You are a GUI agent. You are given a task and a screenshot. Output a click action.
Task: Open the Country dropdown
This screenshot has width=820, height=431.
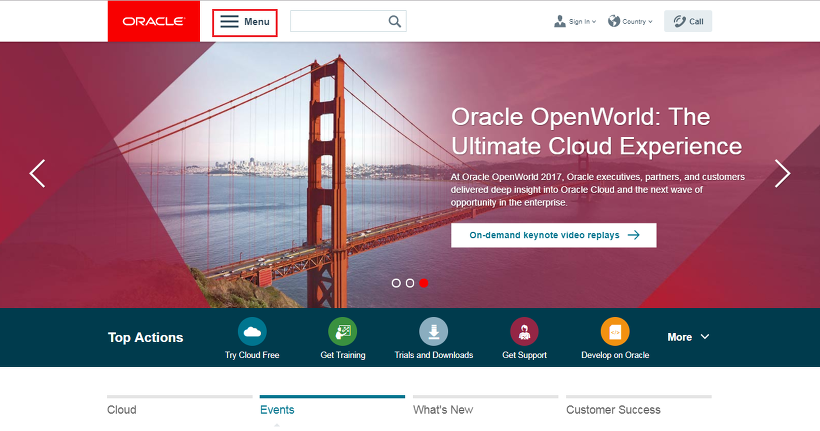pyautogui.click(x=630, y=21)
